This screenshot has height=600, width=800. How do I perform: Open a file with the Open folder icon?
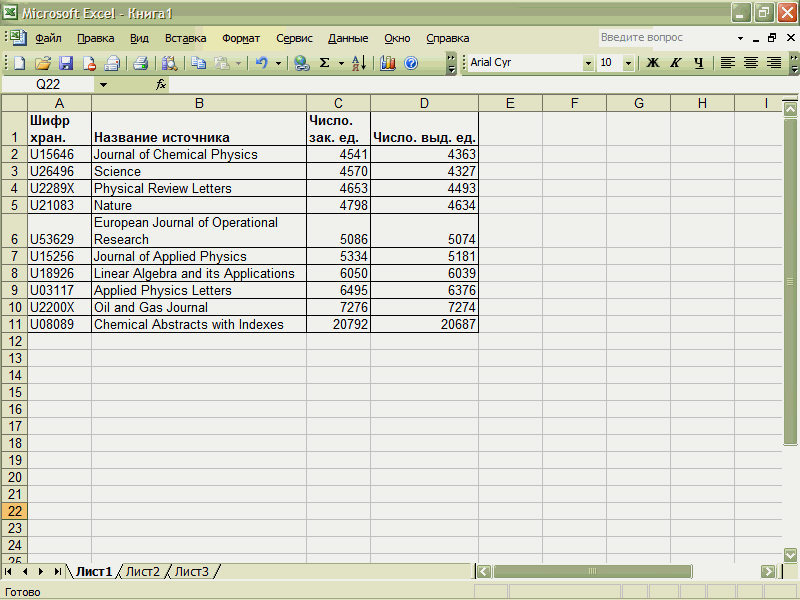point(43,63)
